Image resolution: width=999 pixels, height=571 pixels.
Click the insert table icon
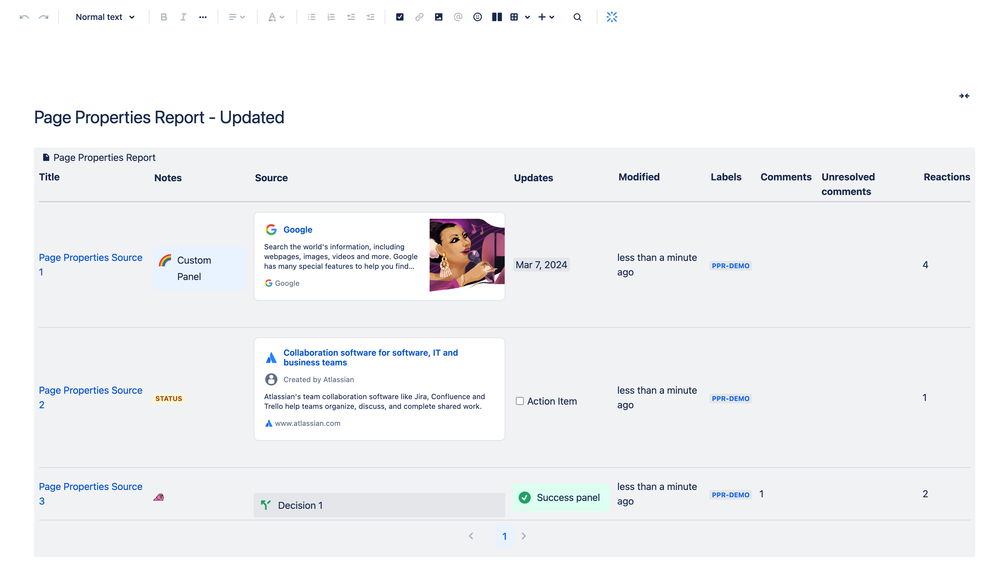514,17
